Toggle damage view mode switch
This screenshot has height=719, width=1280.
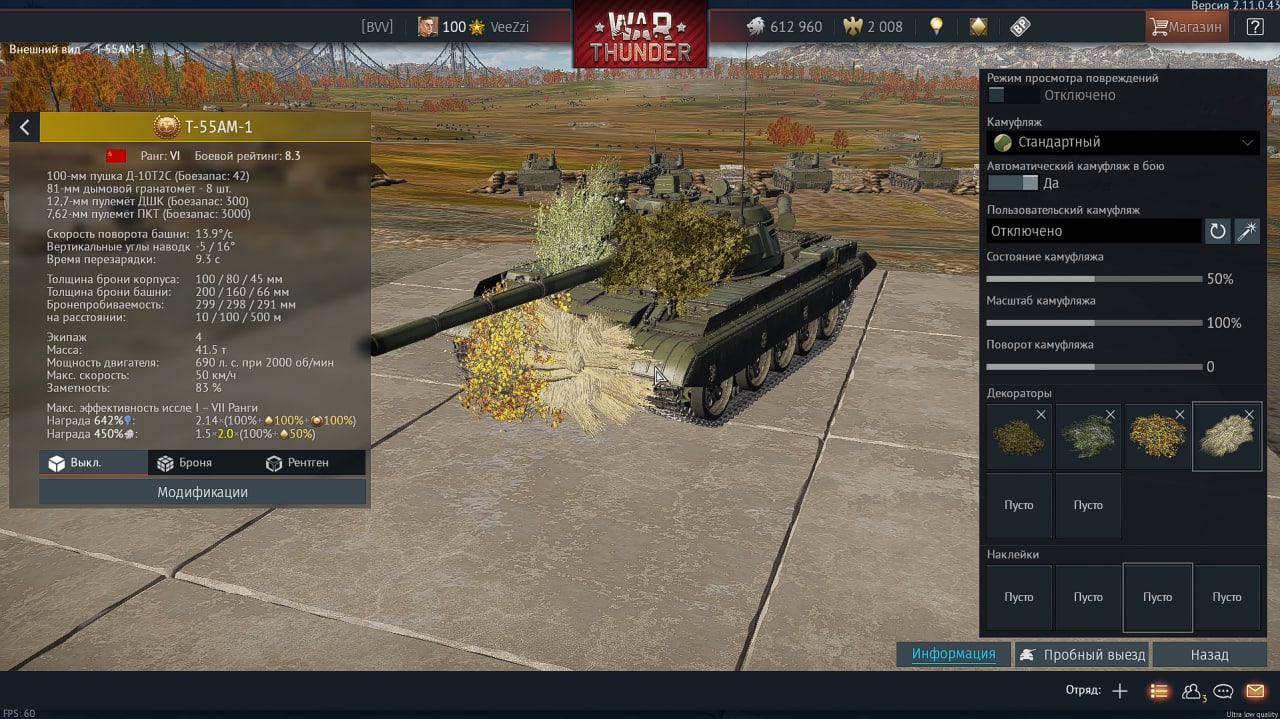1012,95
